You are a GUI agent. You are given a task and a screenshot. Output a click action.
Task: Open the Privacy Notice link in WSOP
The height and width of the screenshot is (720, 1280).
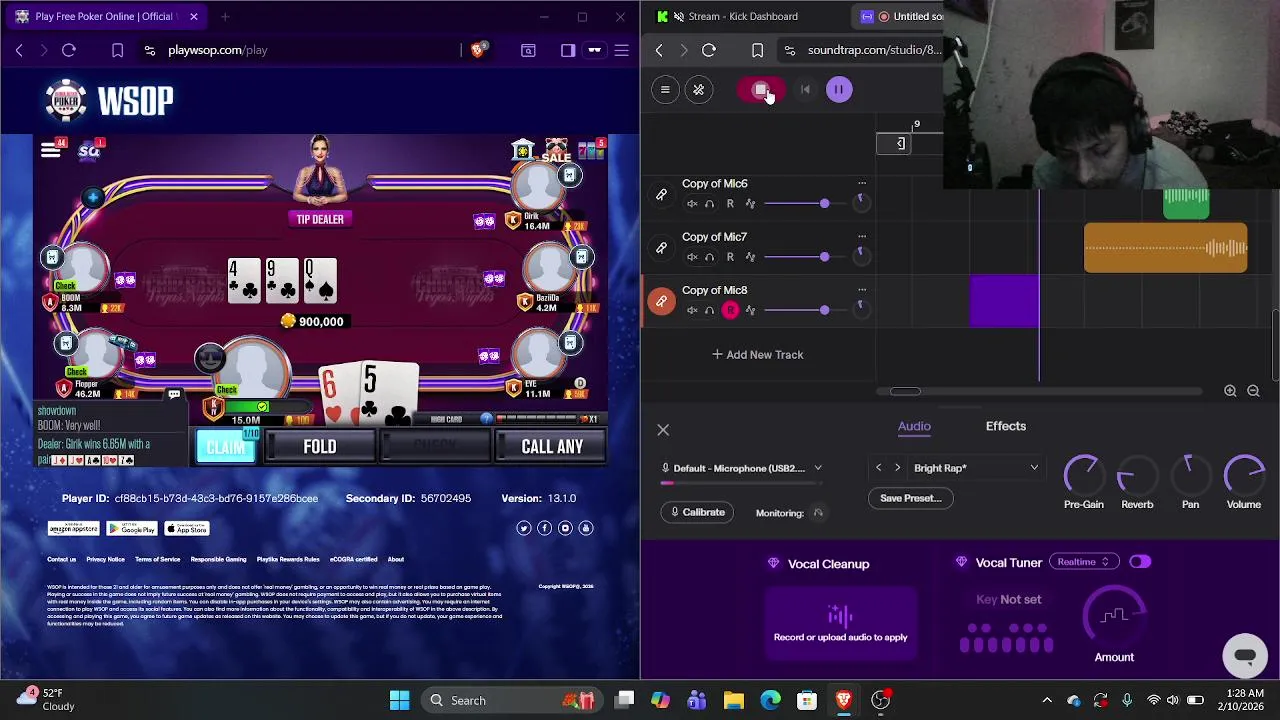click(105, 560)
